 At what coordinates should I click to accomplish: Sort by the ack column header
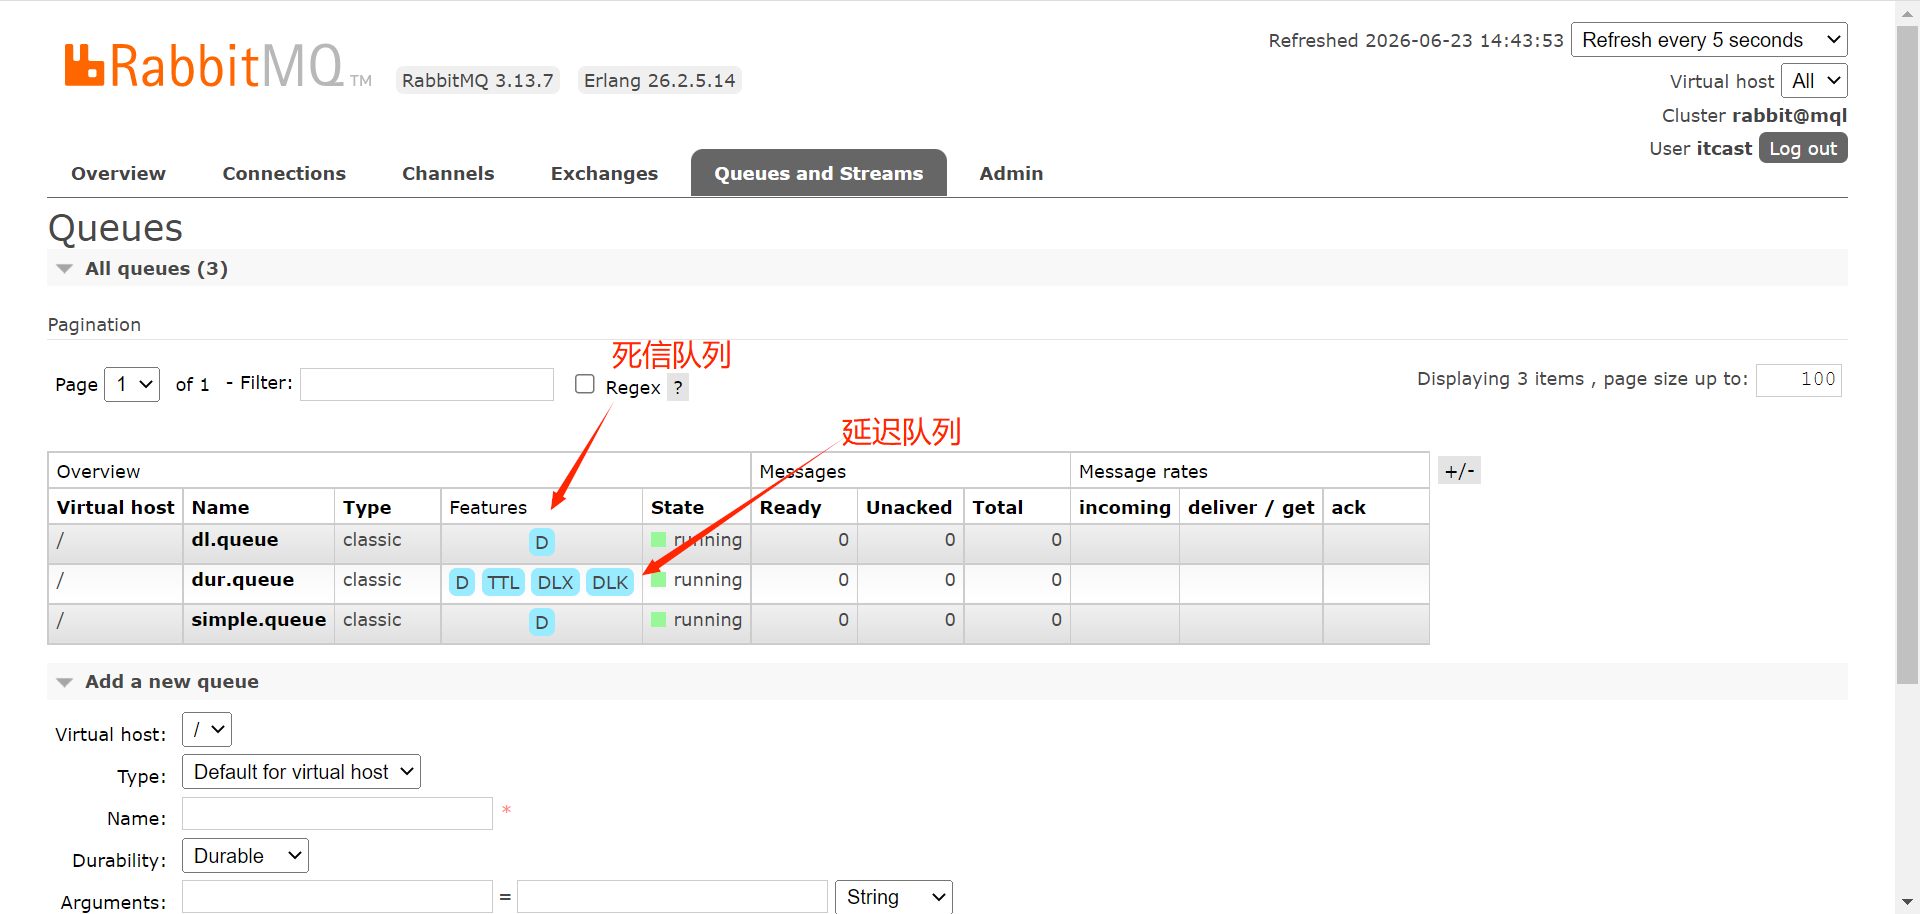1348,507
